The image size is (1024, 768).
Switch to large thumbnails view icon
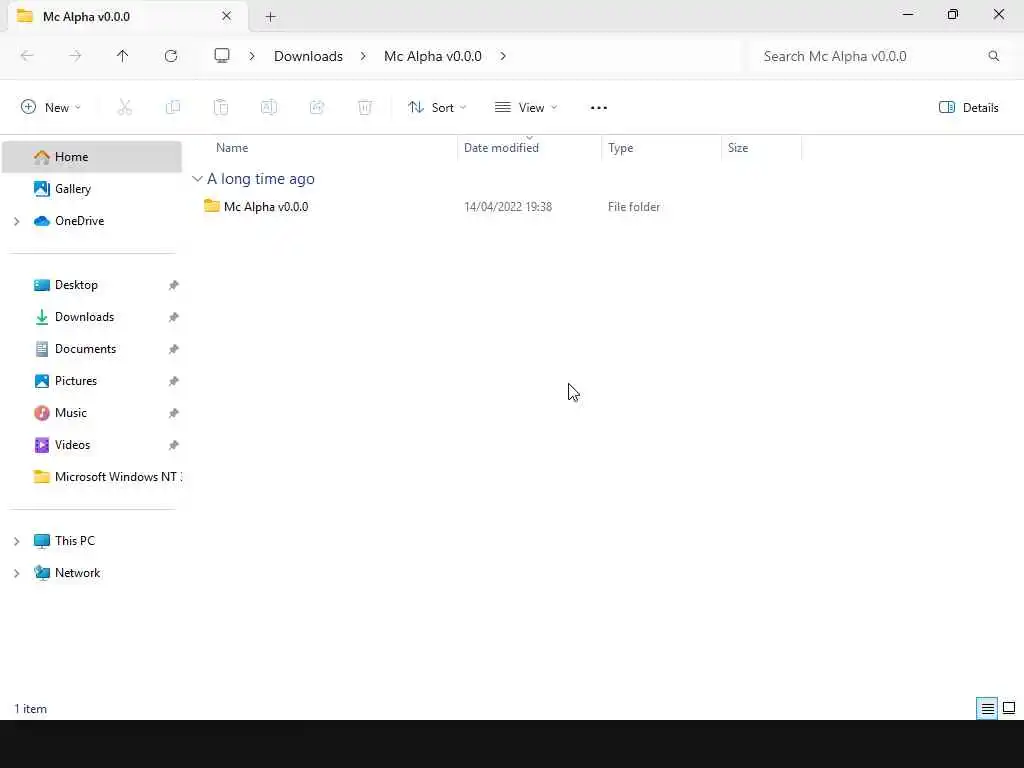coord(1009,708)
